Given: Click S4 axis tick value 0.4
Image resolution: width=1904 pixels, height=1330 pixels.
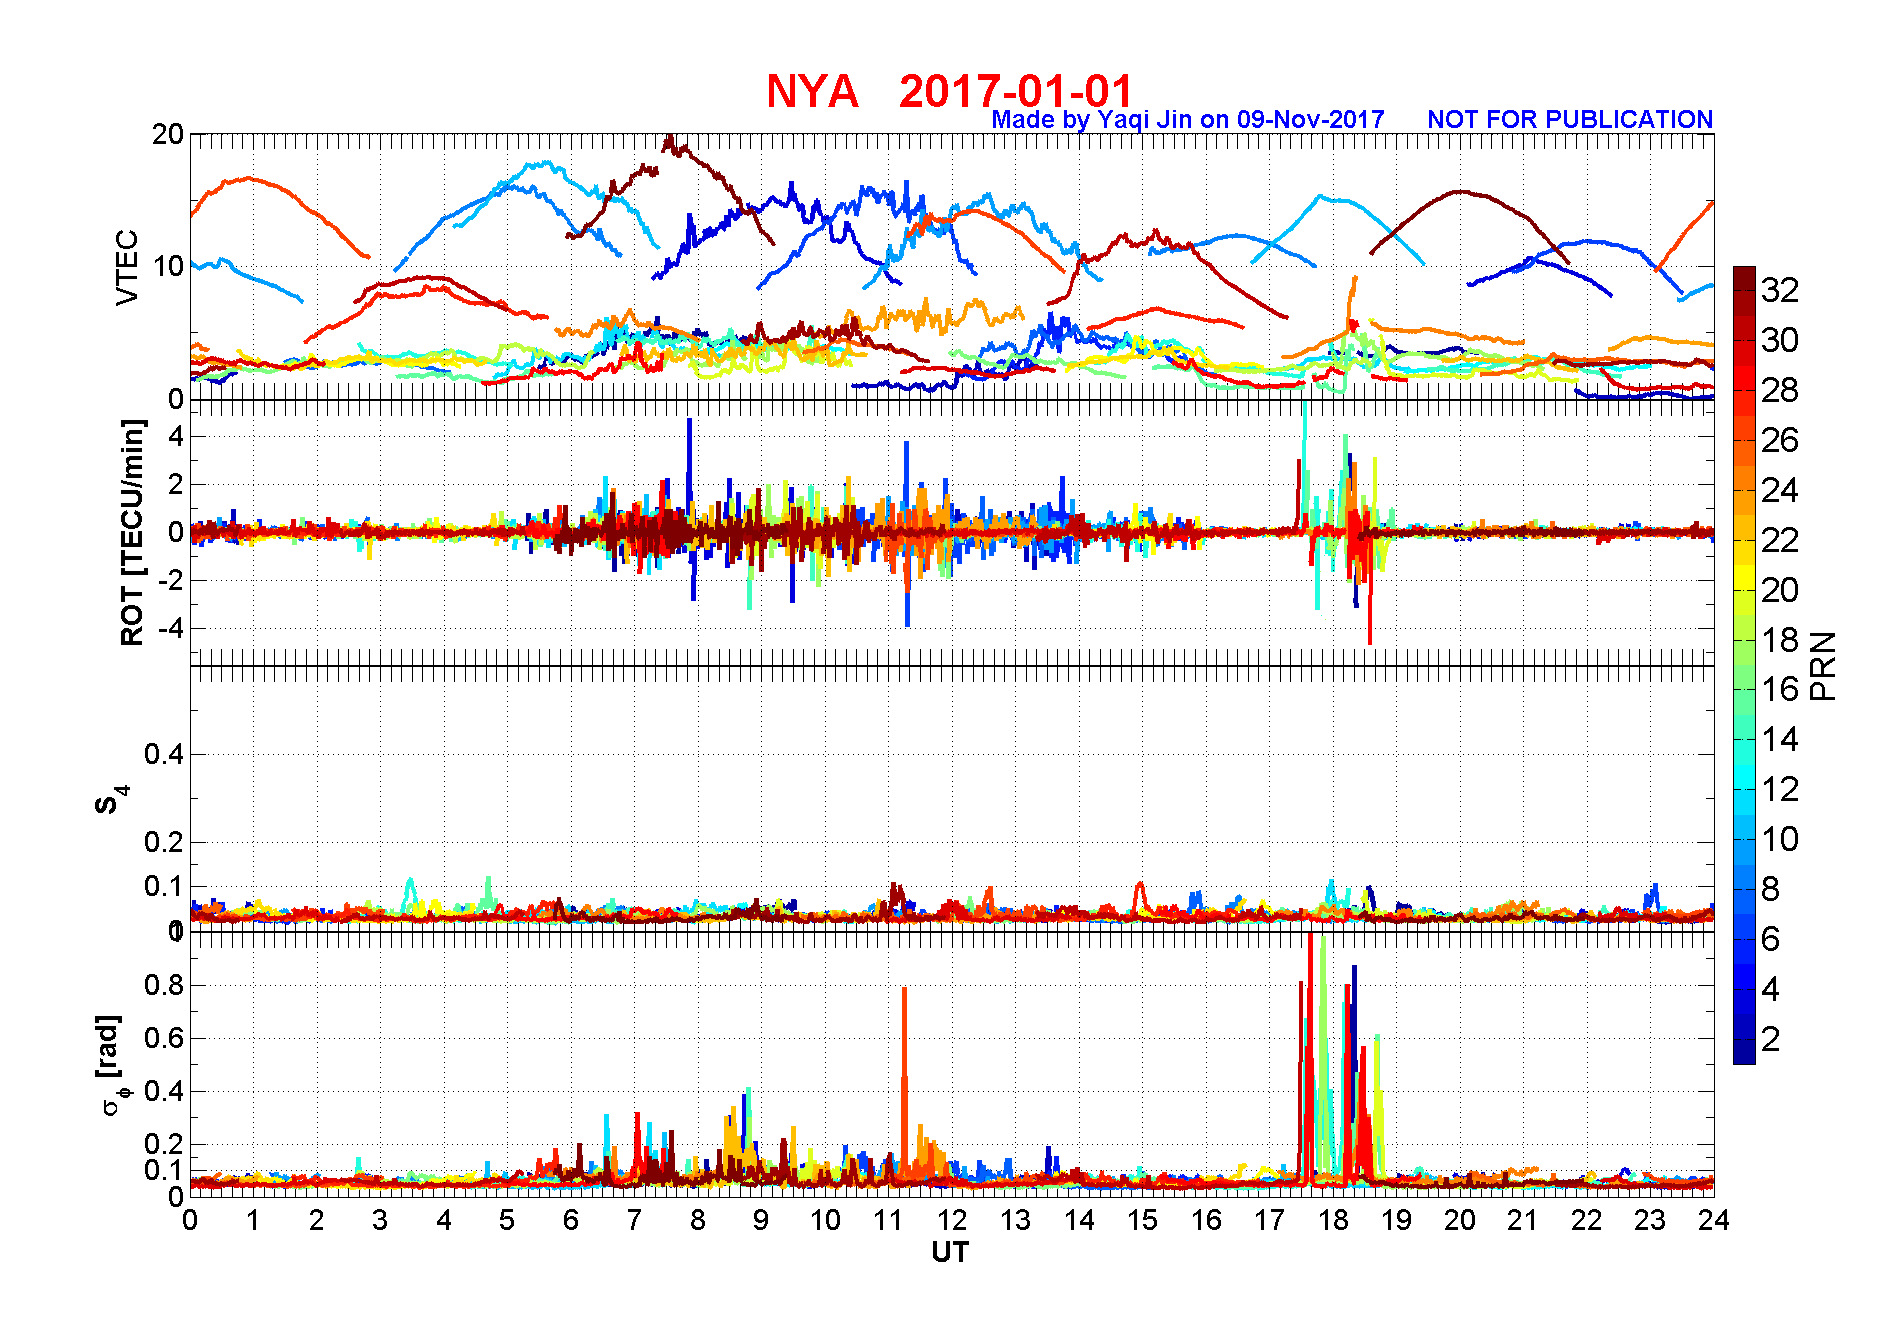Looking at the screenshot, I should (x=165, y=754).
